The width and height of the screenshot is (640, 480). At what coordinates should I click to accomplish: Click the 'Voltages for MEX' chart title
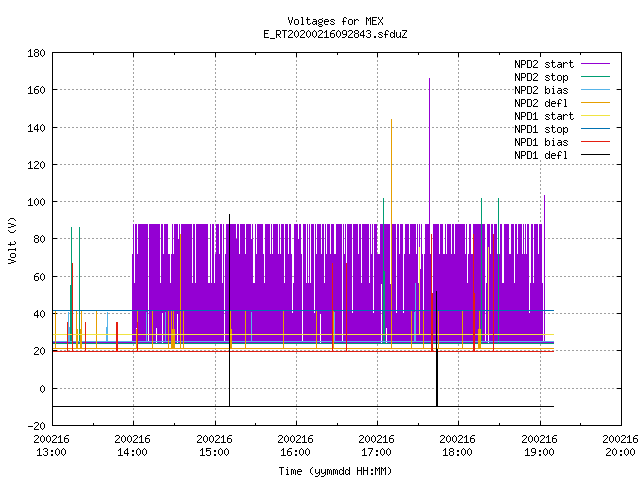click(335, 21)
